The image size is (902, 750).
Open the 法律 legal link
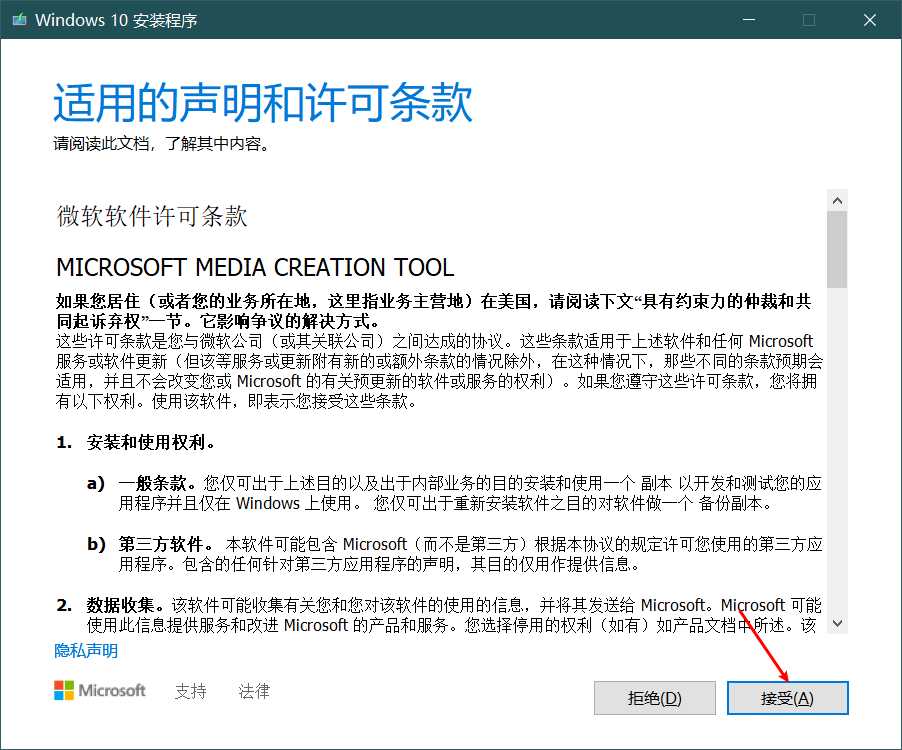coord(254,690)
